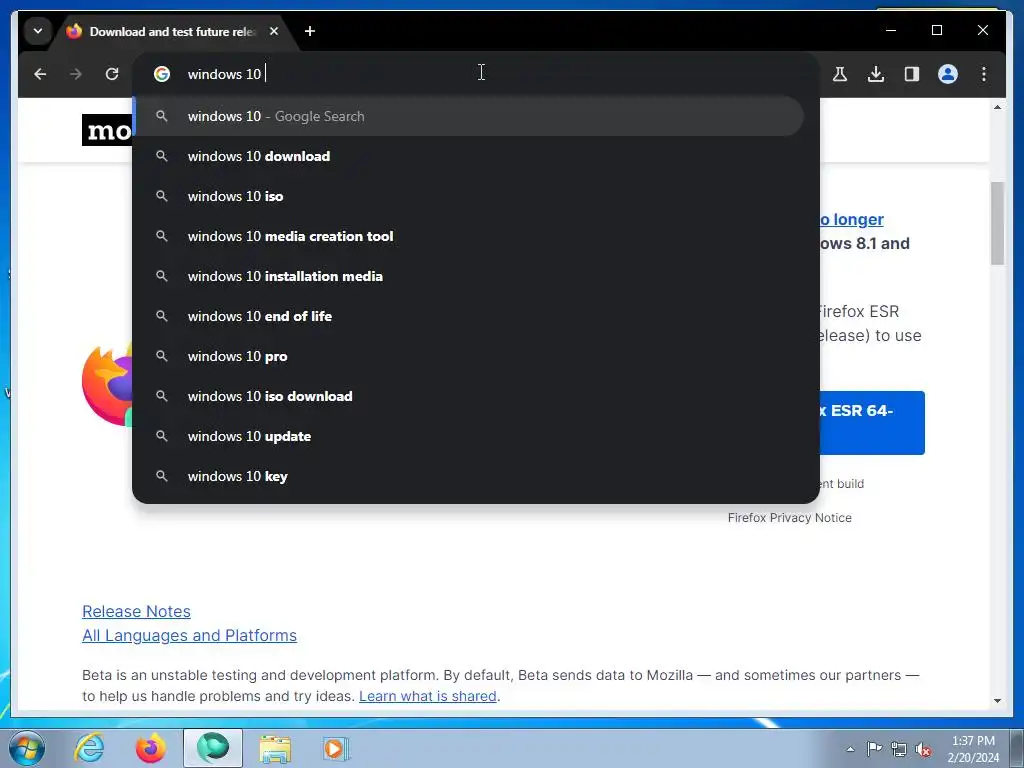Go back using the browser back arrow
Image resolution: width=1024 pixels, height=768 pixels.
[40, 74]
